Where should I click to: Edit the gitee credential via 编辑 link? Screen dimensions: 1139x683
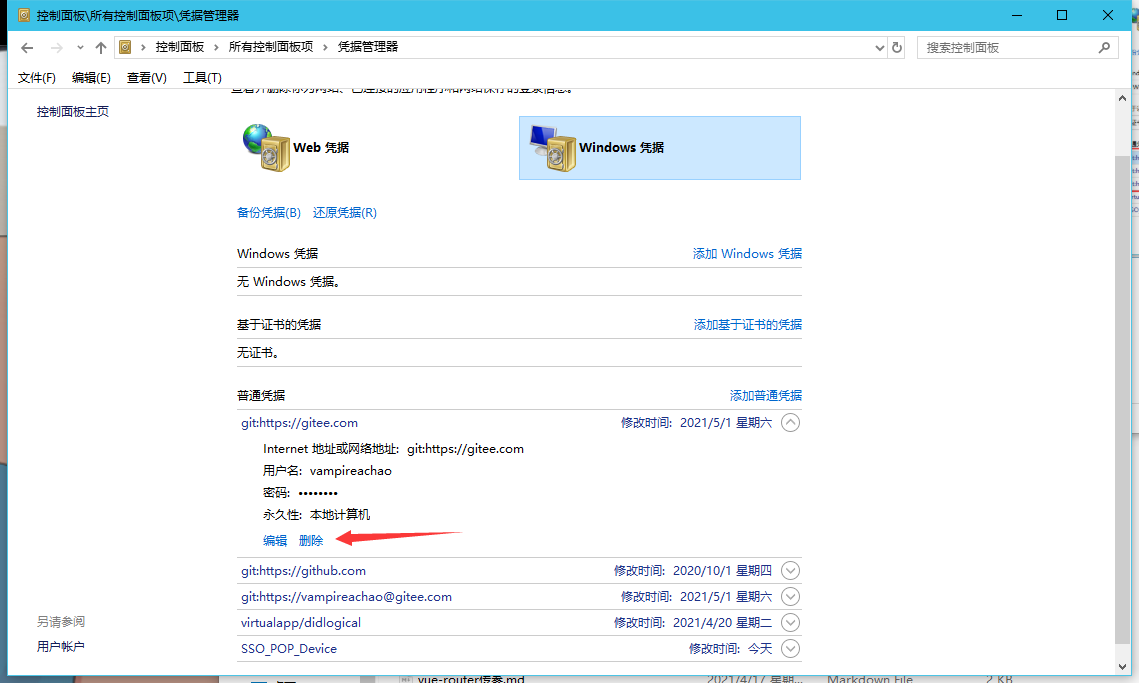[x=274, y=540]
